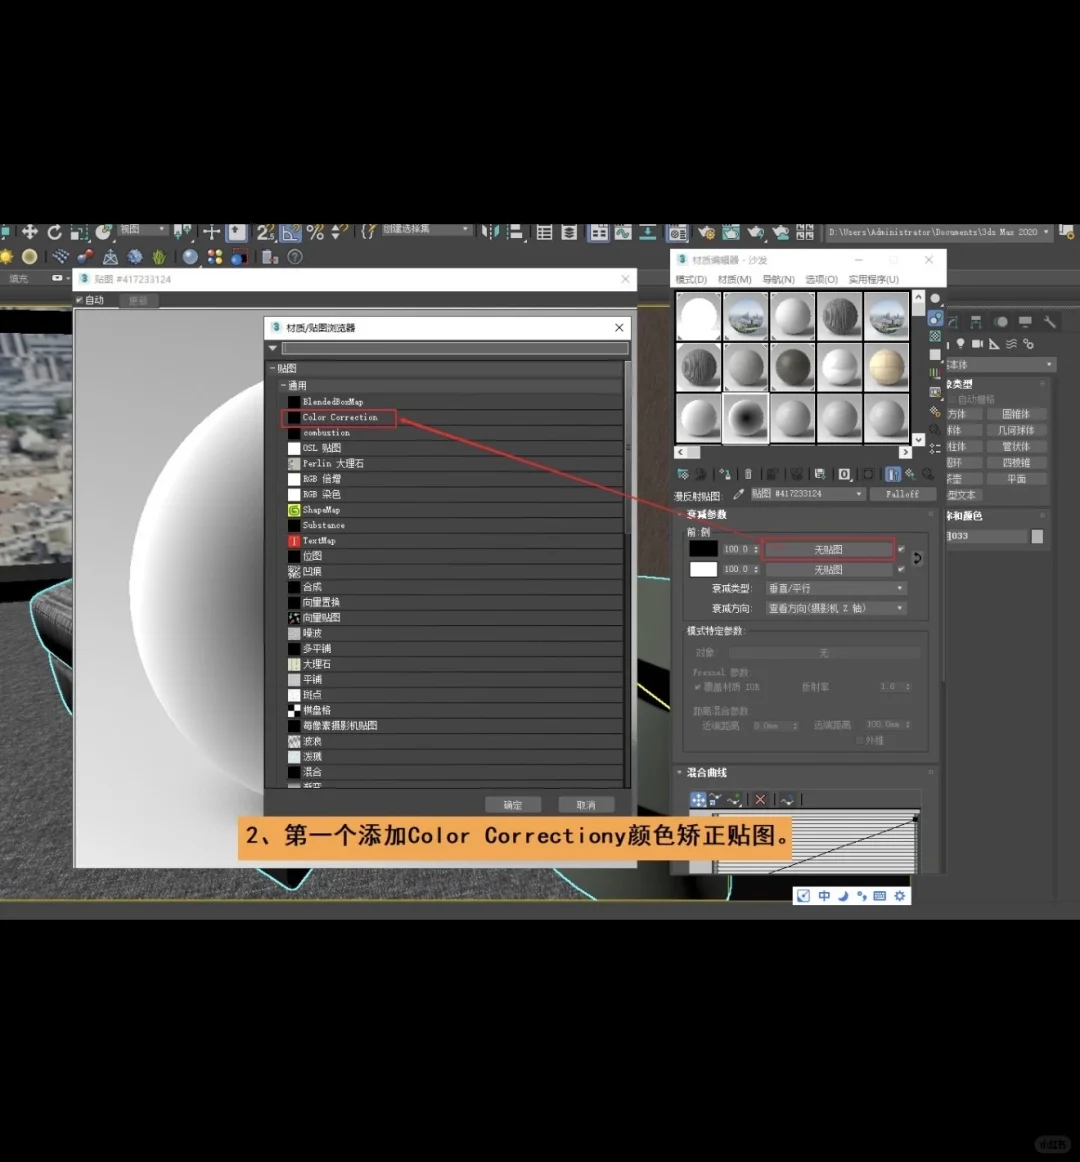Click the help question mark icon
The image size is (1080, 1162).
point(295,257)
